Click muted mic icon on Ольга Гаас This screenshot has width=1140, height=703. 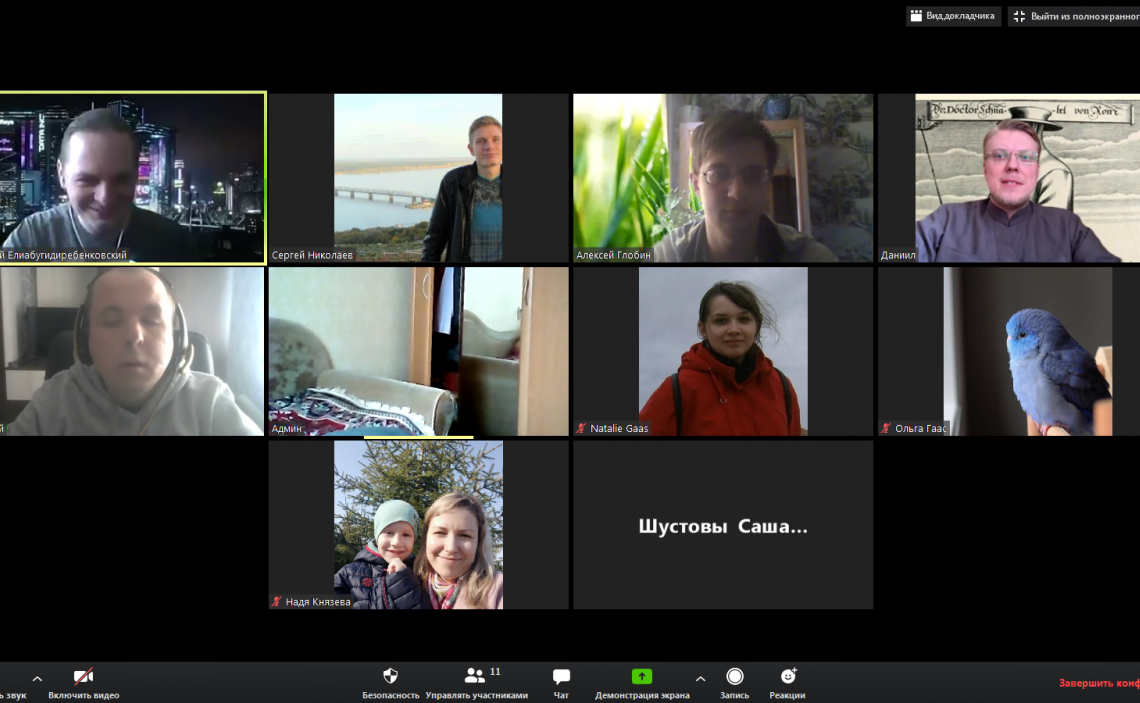(886, 428)
